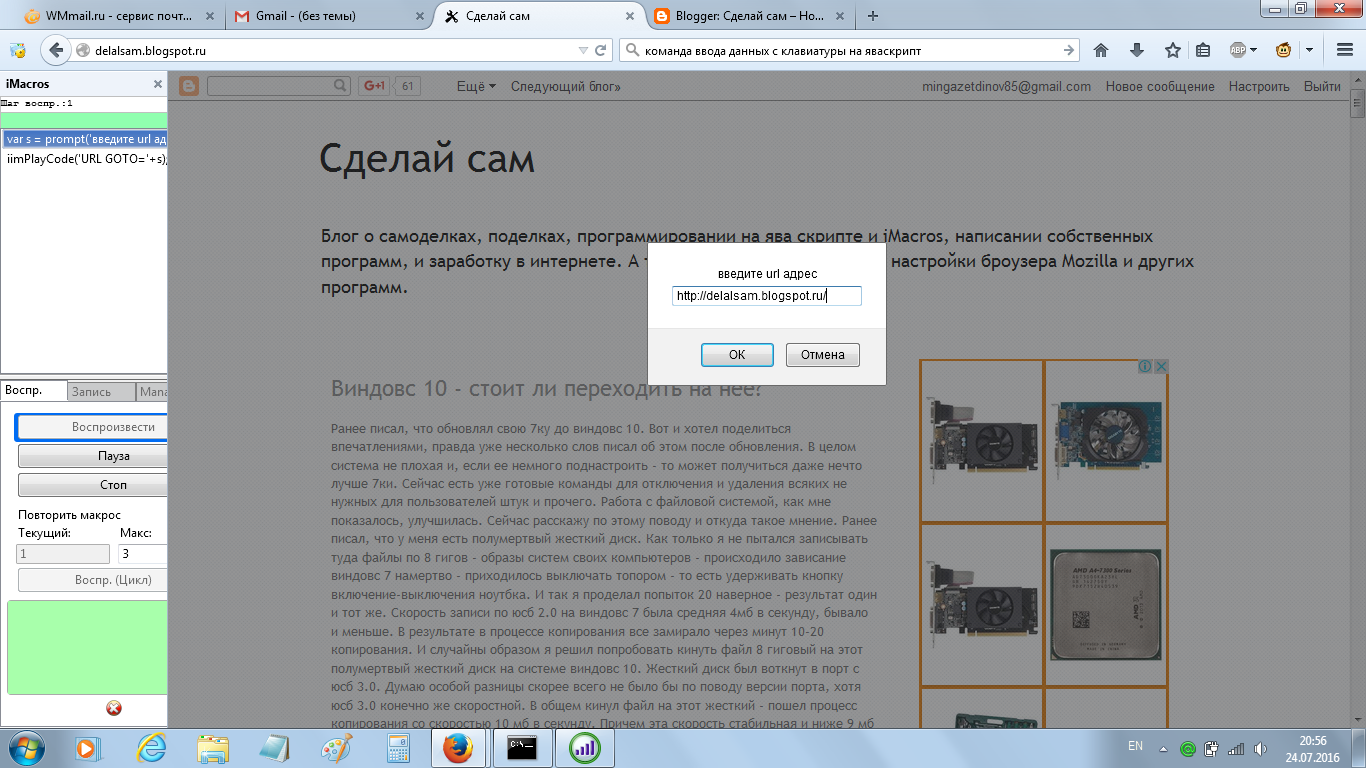Bookmark the page using the star icon
This screenshot has height=768, width=1366.
tap(1171, 50)
